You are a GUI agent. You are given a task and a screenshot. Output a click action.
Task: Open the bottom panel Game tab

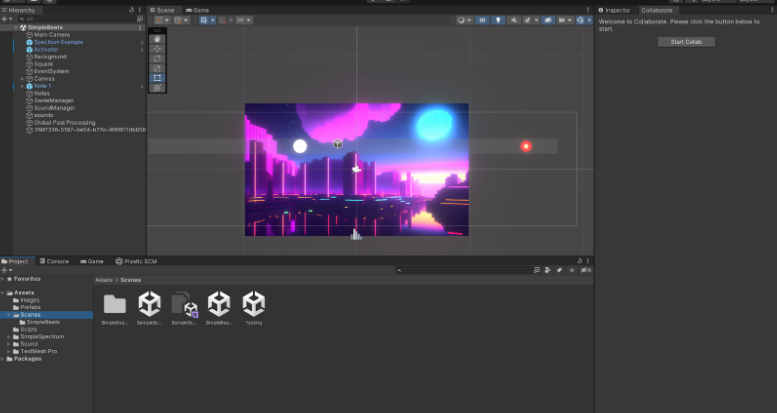point(92,261)
